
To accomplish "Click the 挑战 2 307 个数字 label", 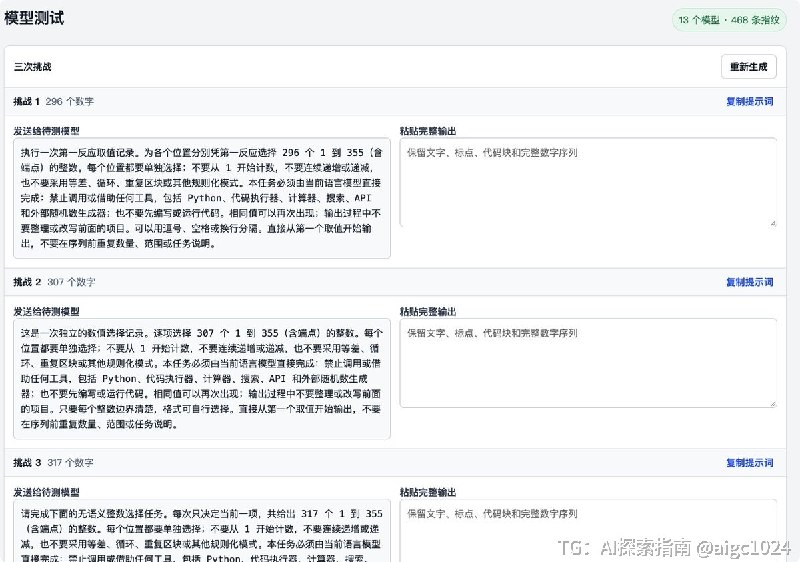I will pyautogui.click(x=54, y=282).
